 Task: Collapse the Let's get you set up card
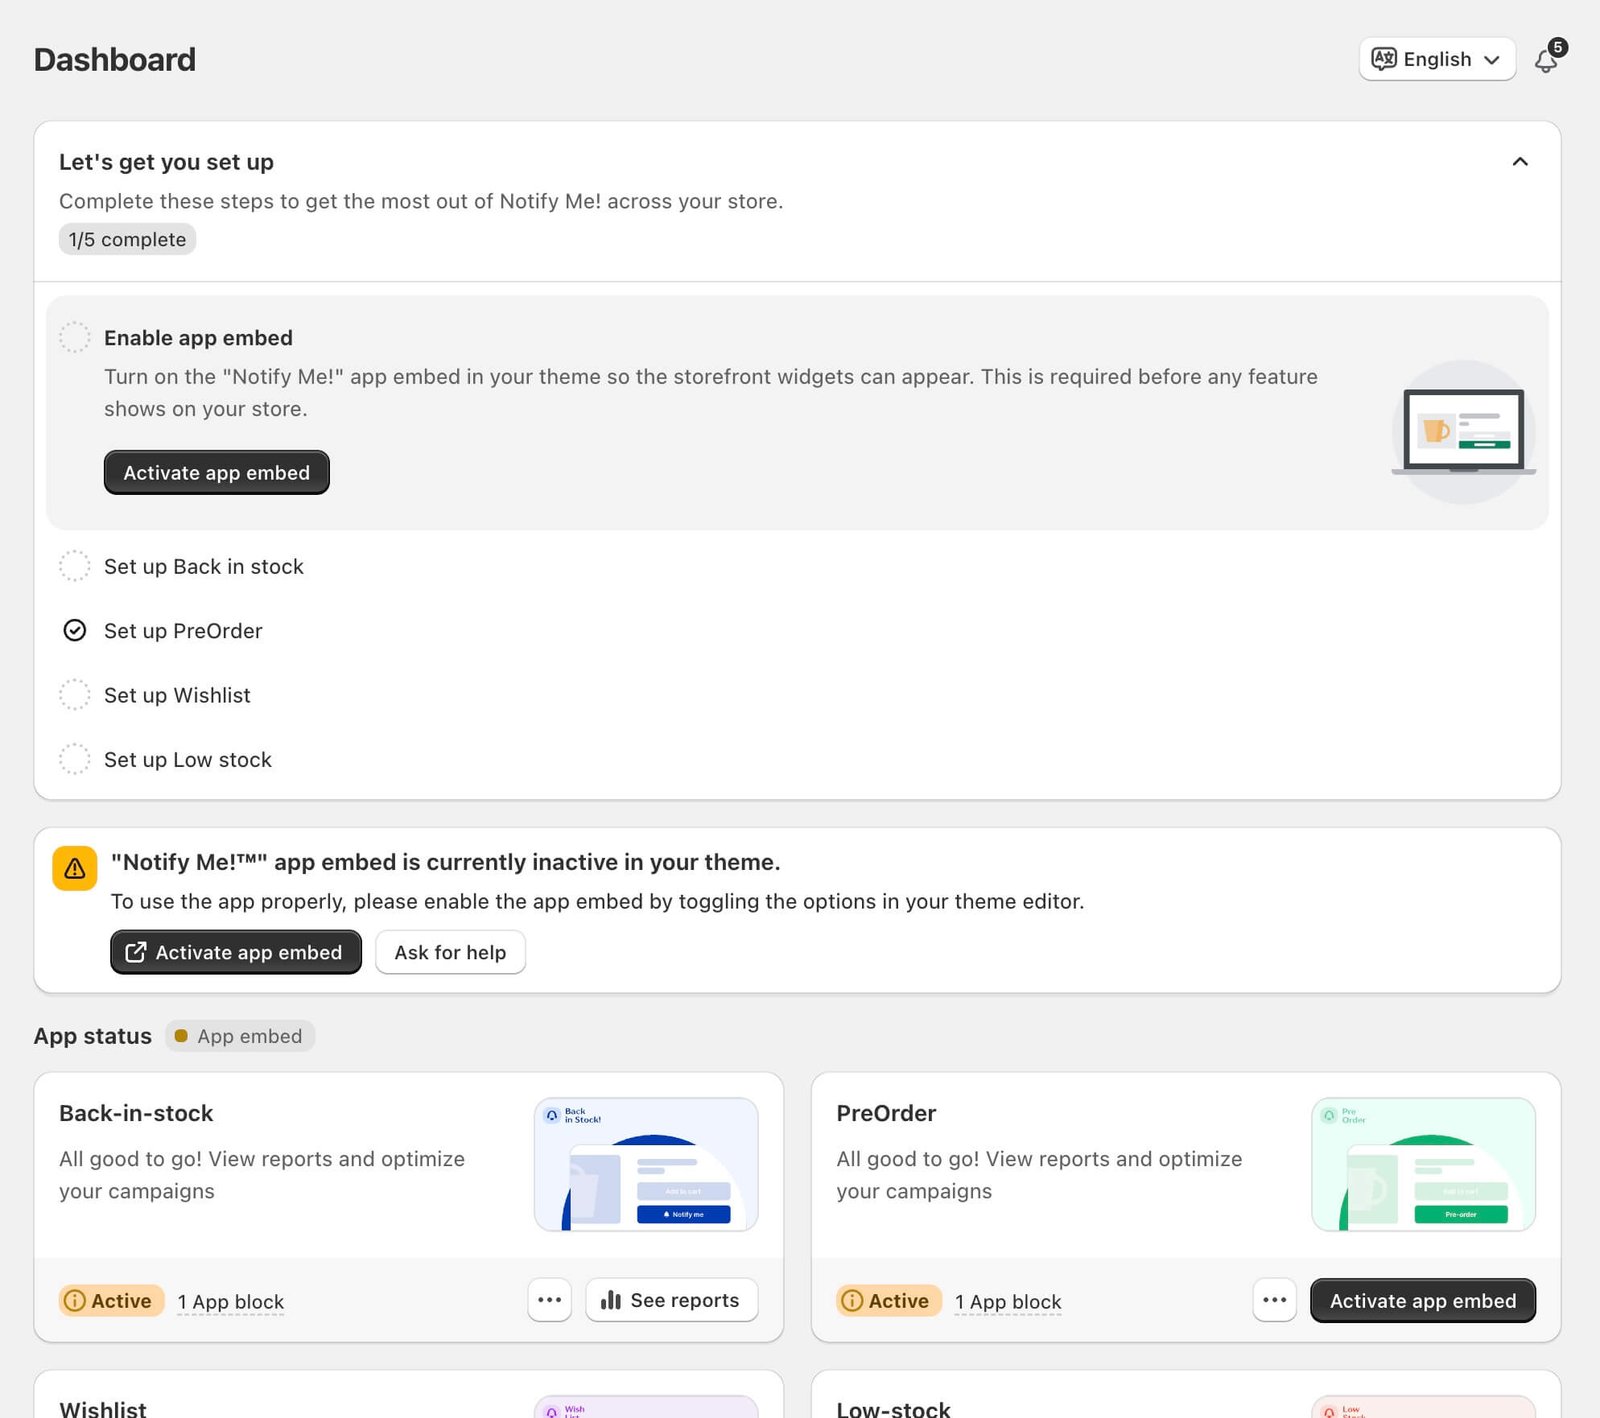pos(1520,162)
